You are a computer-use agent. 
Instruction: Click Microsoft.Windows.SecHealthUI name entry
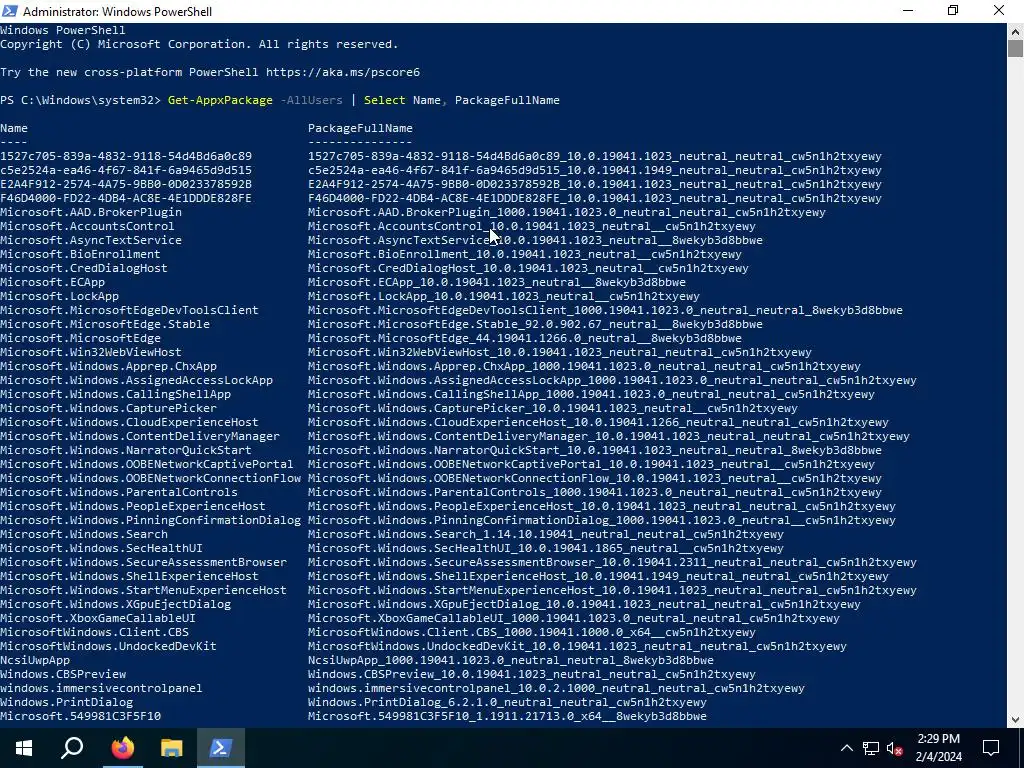[x=101, y=549]
